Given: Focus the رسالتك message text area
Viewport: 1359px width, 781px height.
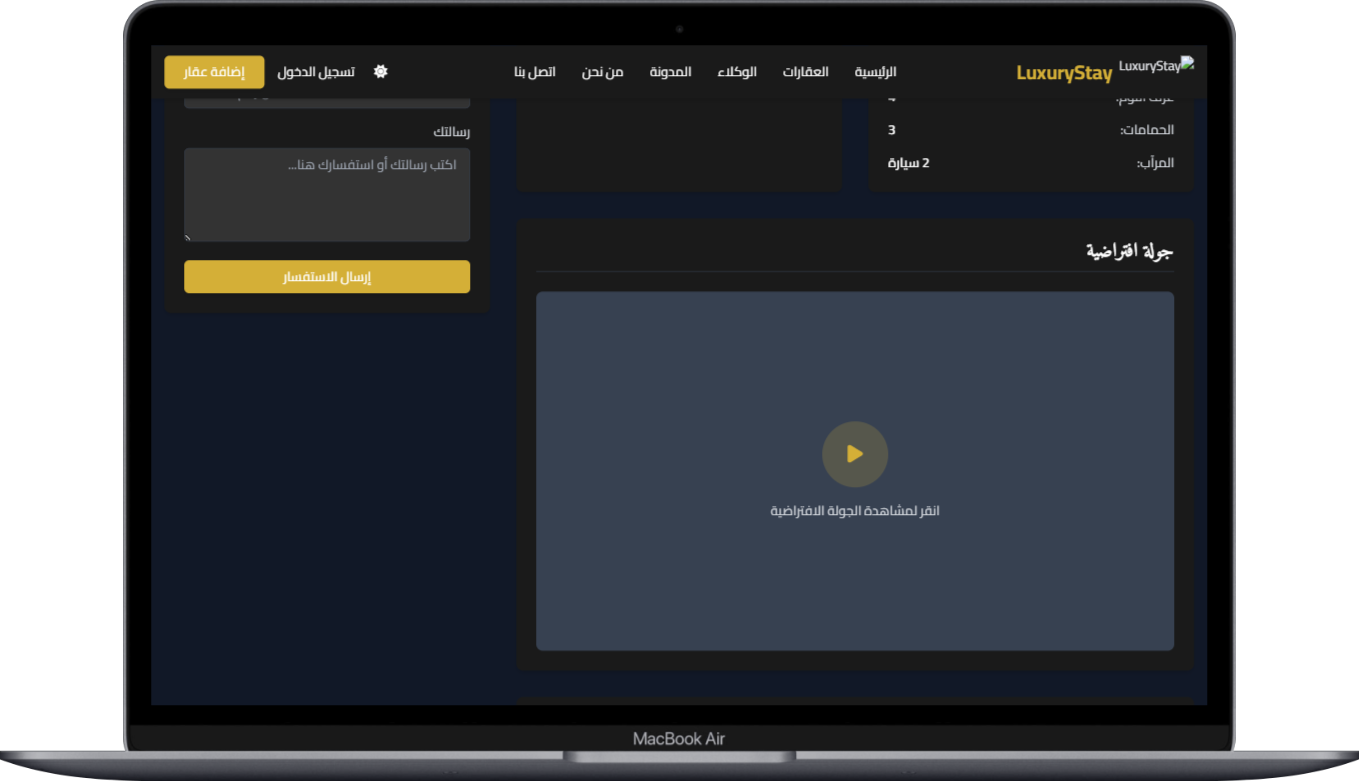Looking at the screenshot, I should pos(327,194).
